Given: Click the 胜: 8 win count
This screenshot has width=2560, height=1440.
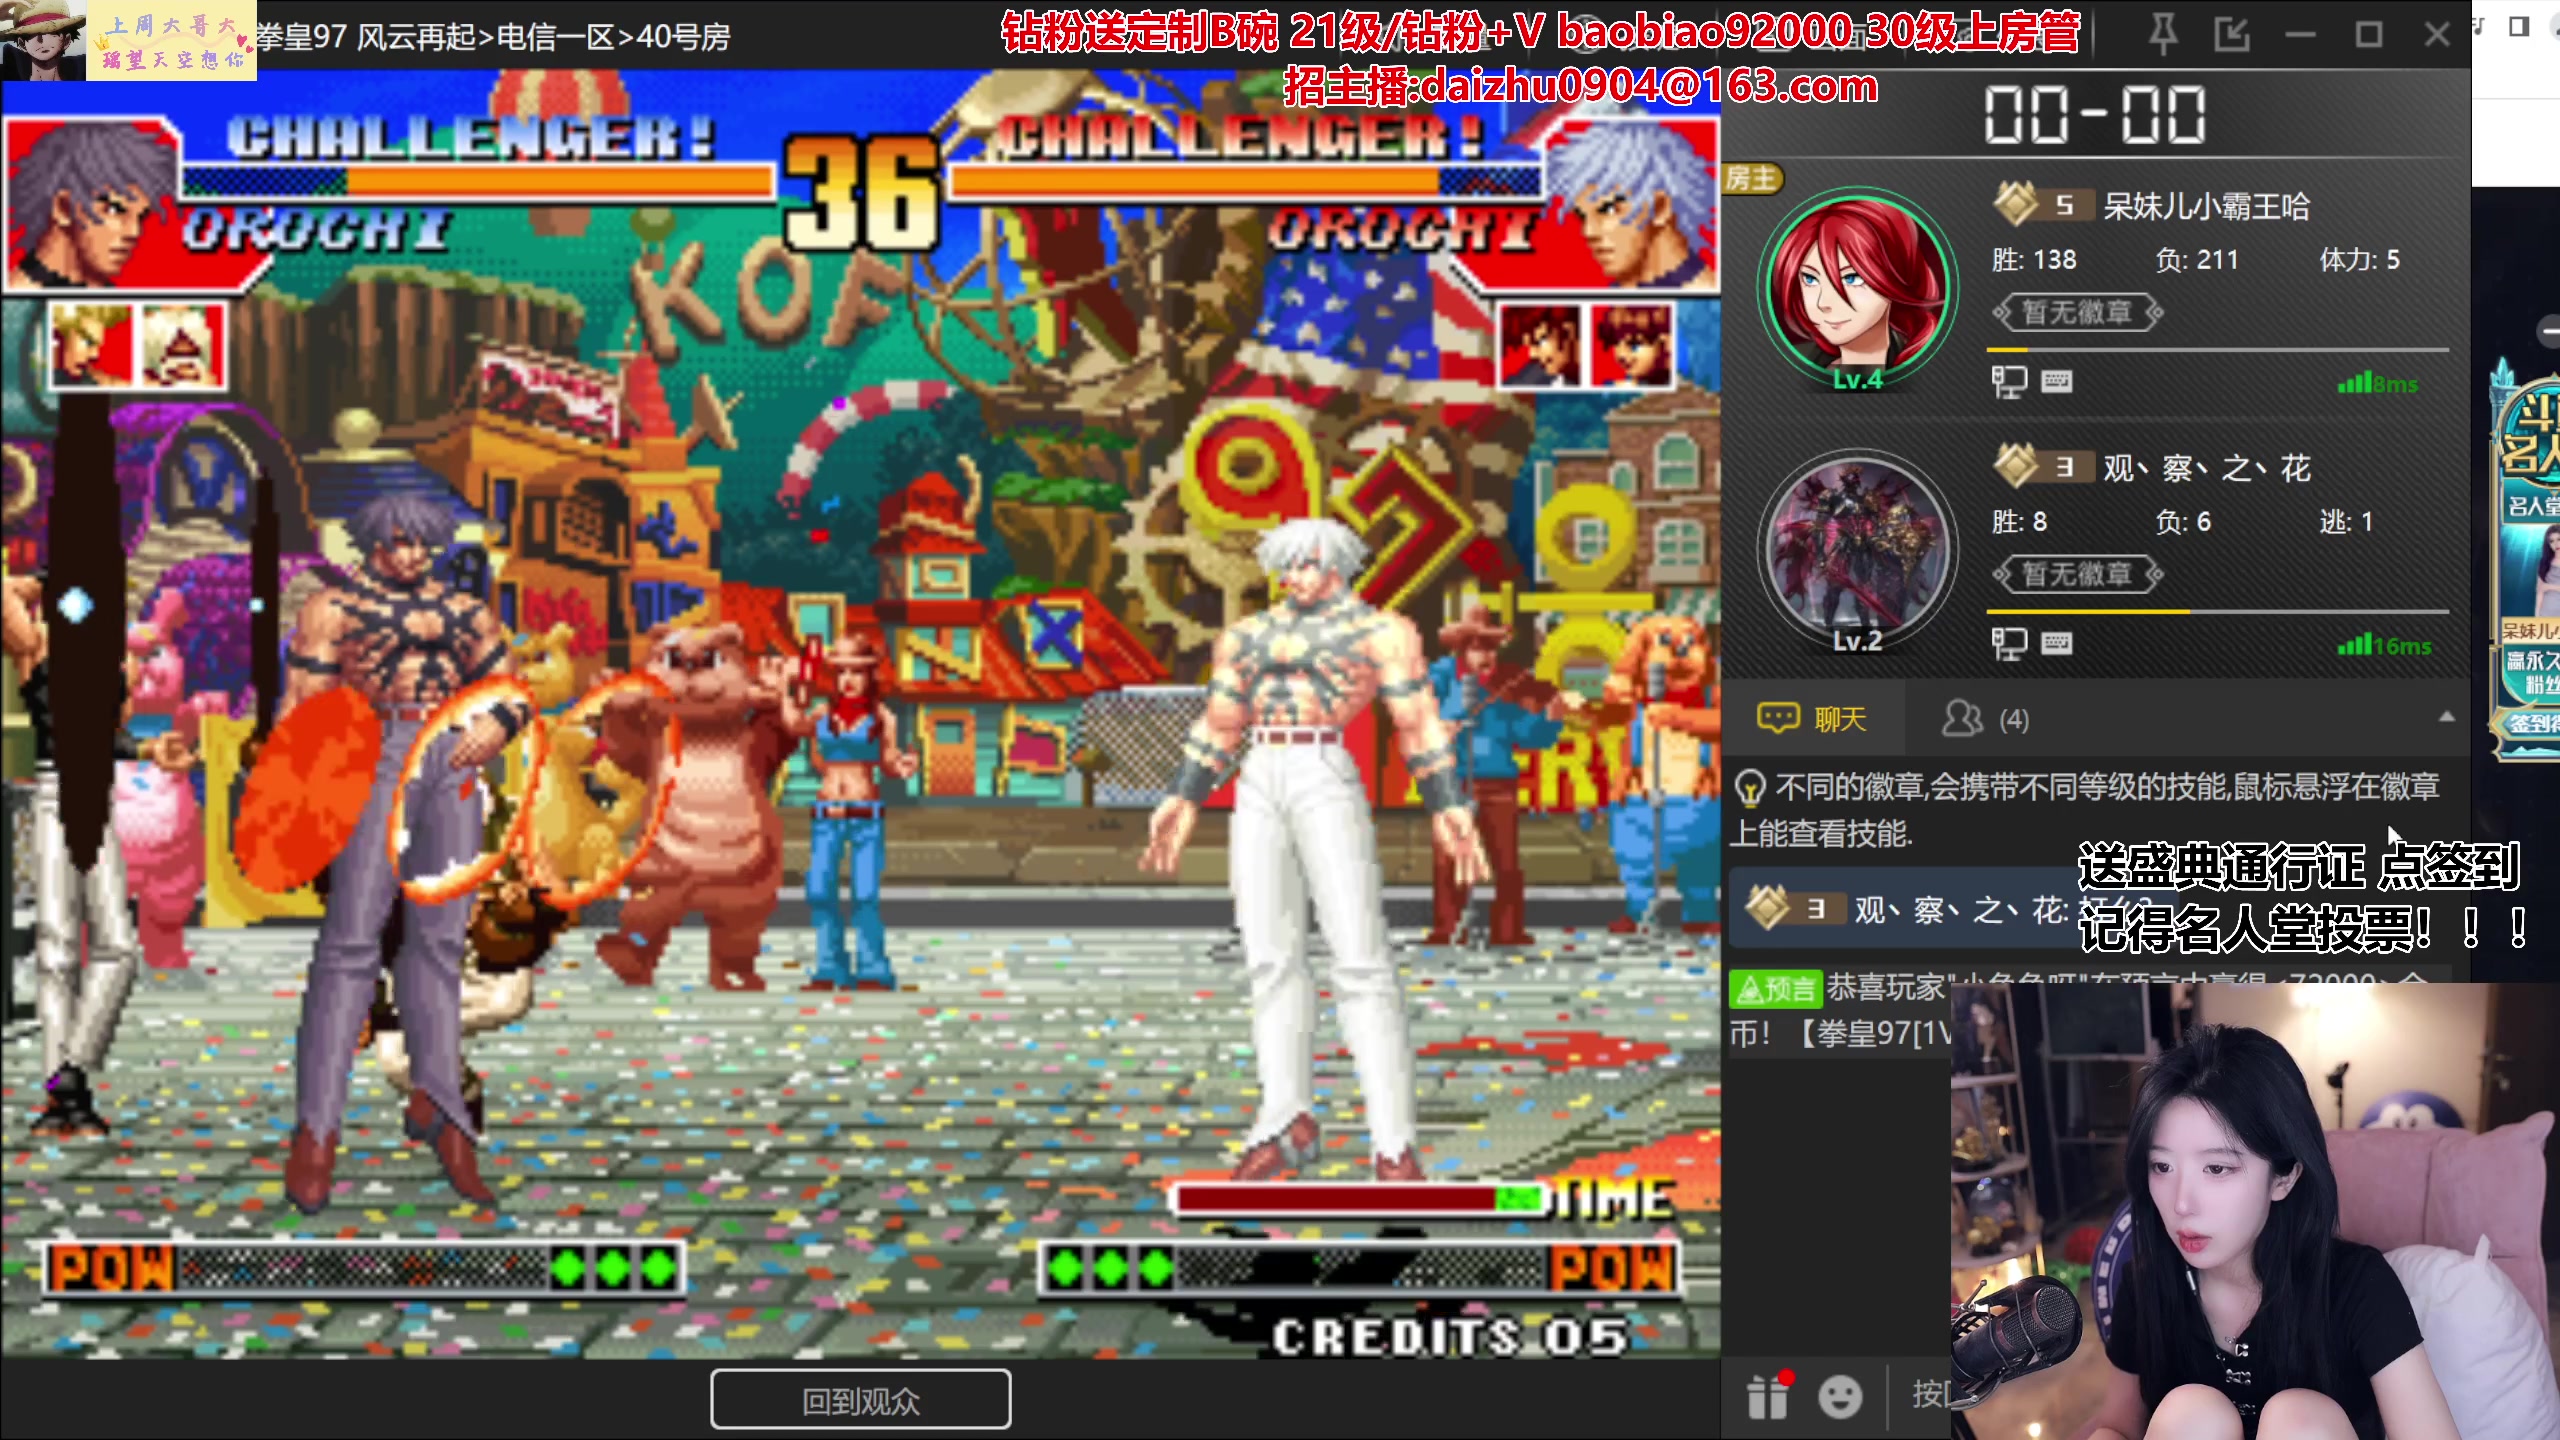Looking at the screenshot, I should coord(2020,522).
